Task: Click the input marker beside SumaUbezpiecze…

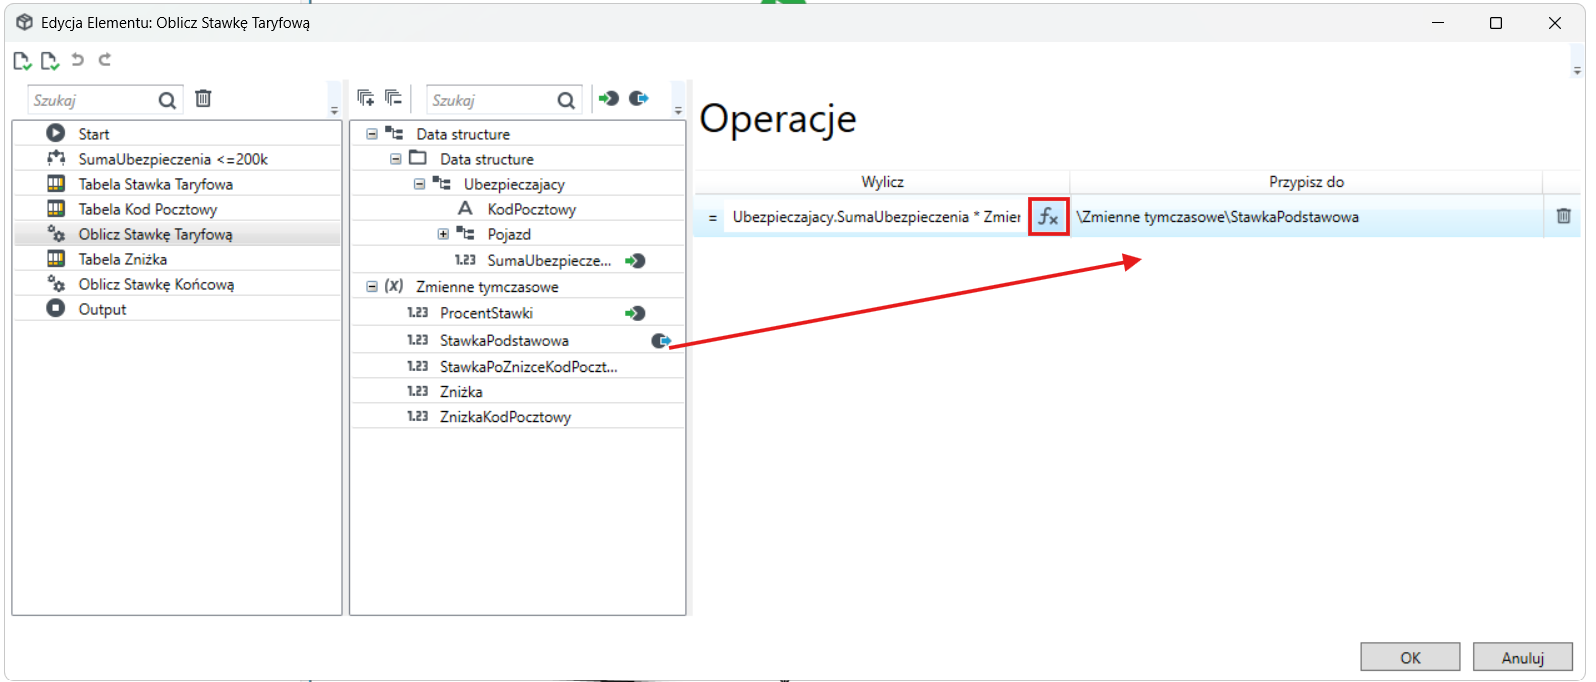Action: [635, 261]
